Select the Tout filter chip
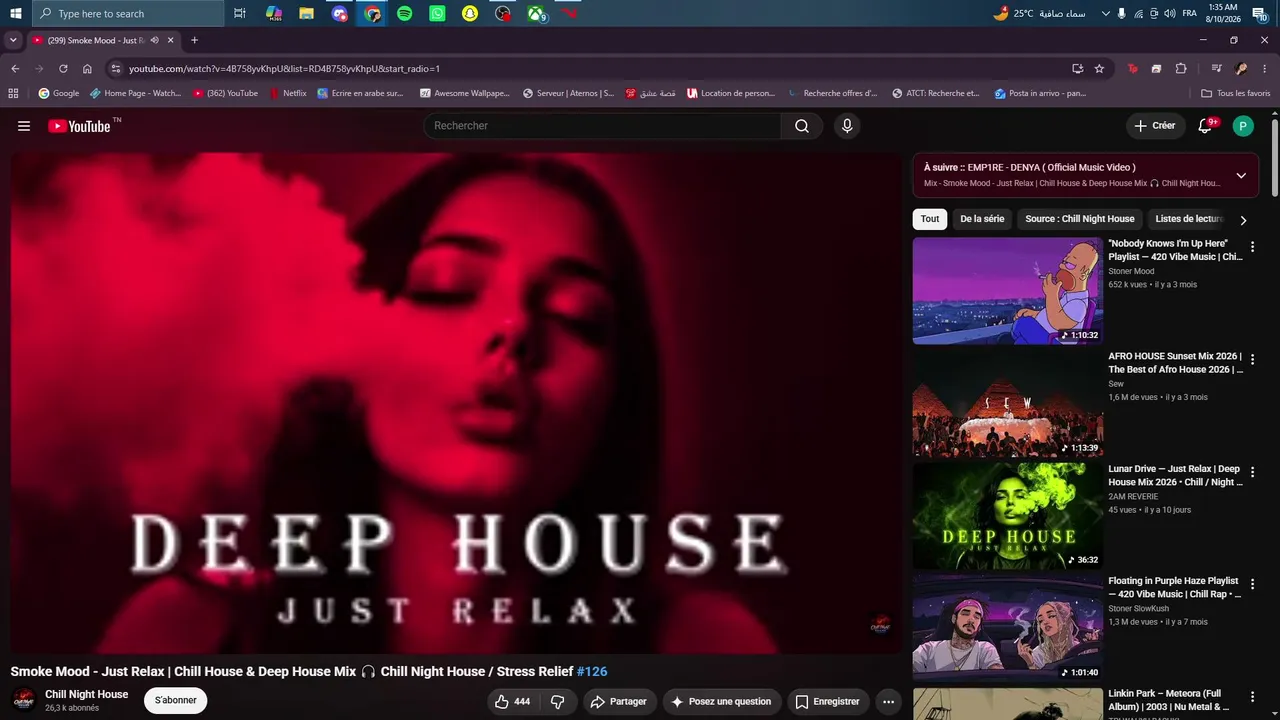This screenshot has width=1280, height=720. tap(930, 219)
